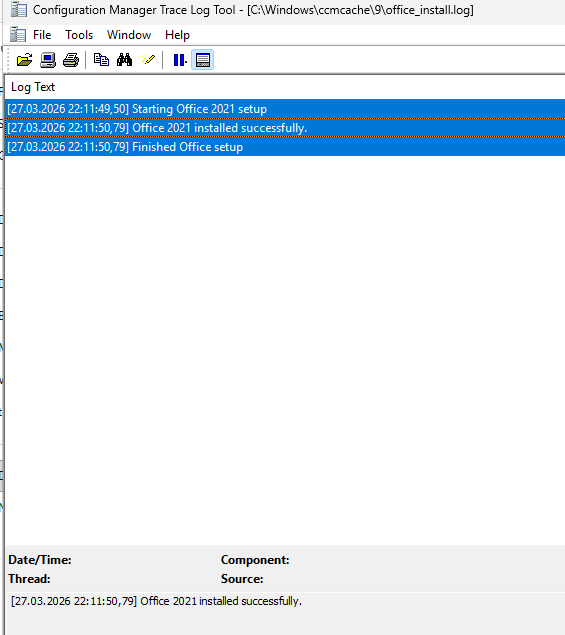565x635 pixels.
Task: Open the Highlight tool (yellow marker icon)
Action: 148,60
